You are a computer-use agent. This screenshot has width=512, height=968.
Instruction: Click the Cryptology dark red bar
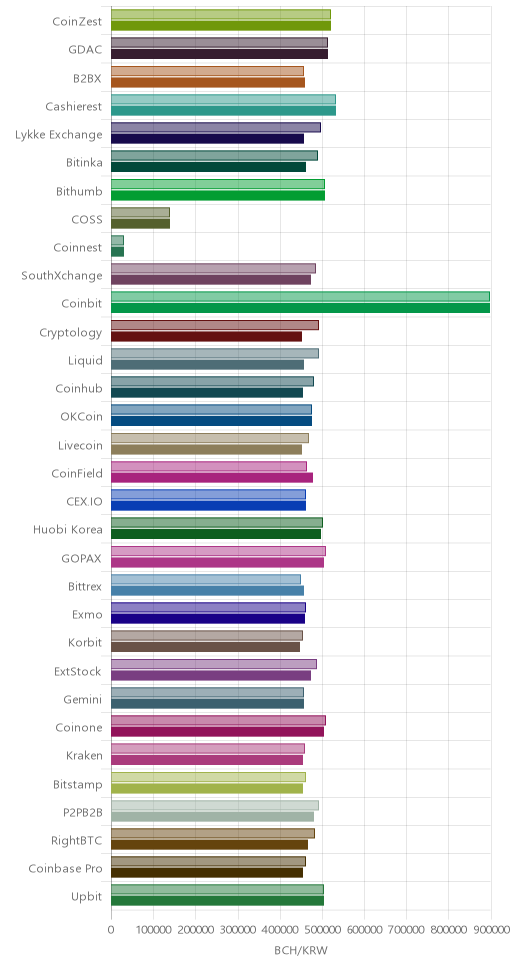tap(206, 336)
